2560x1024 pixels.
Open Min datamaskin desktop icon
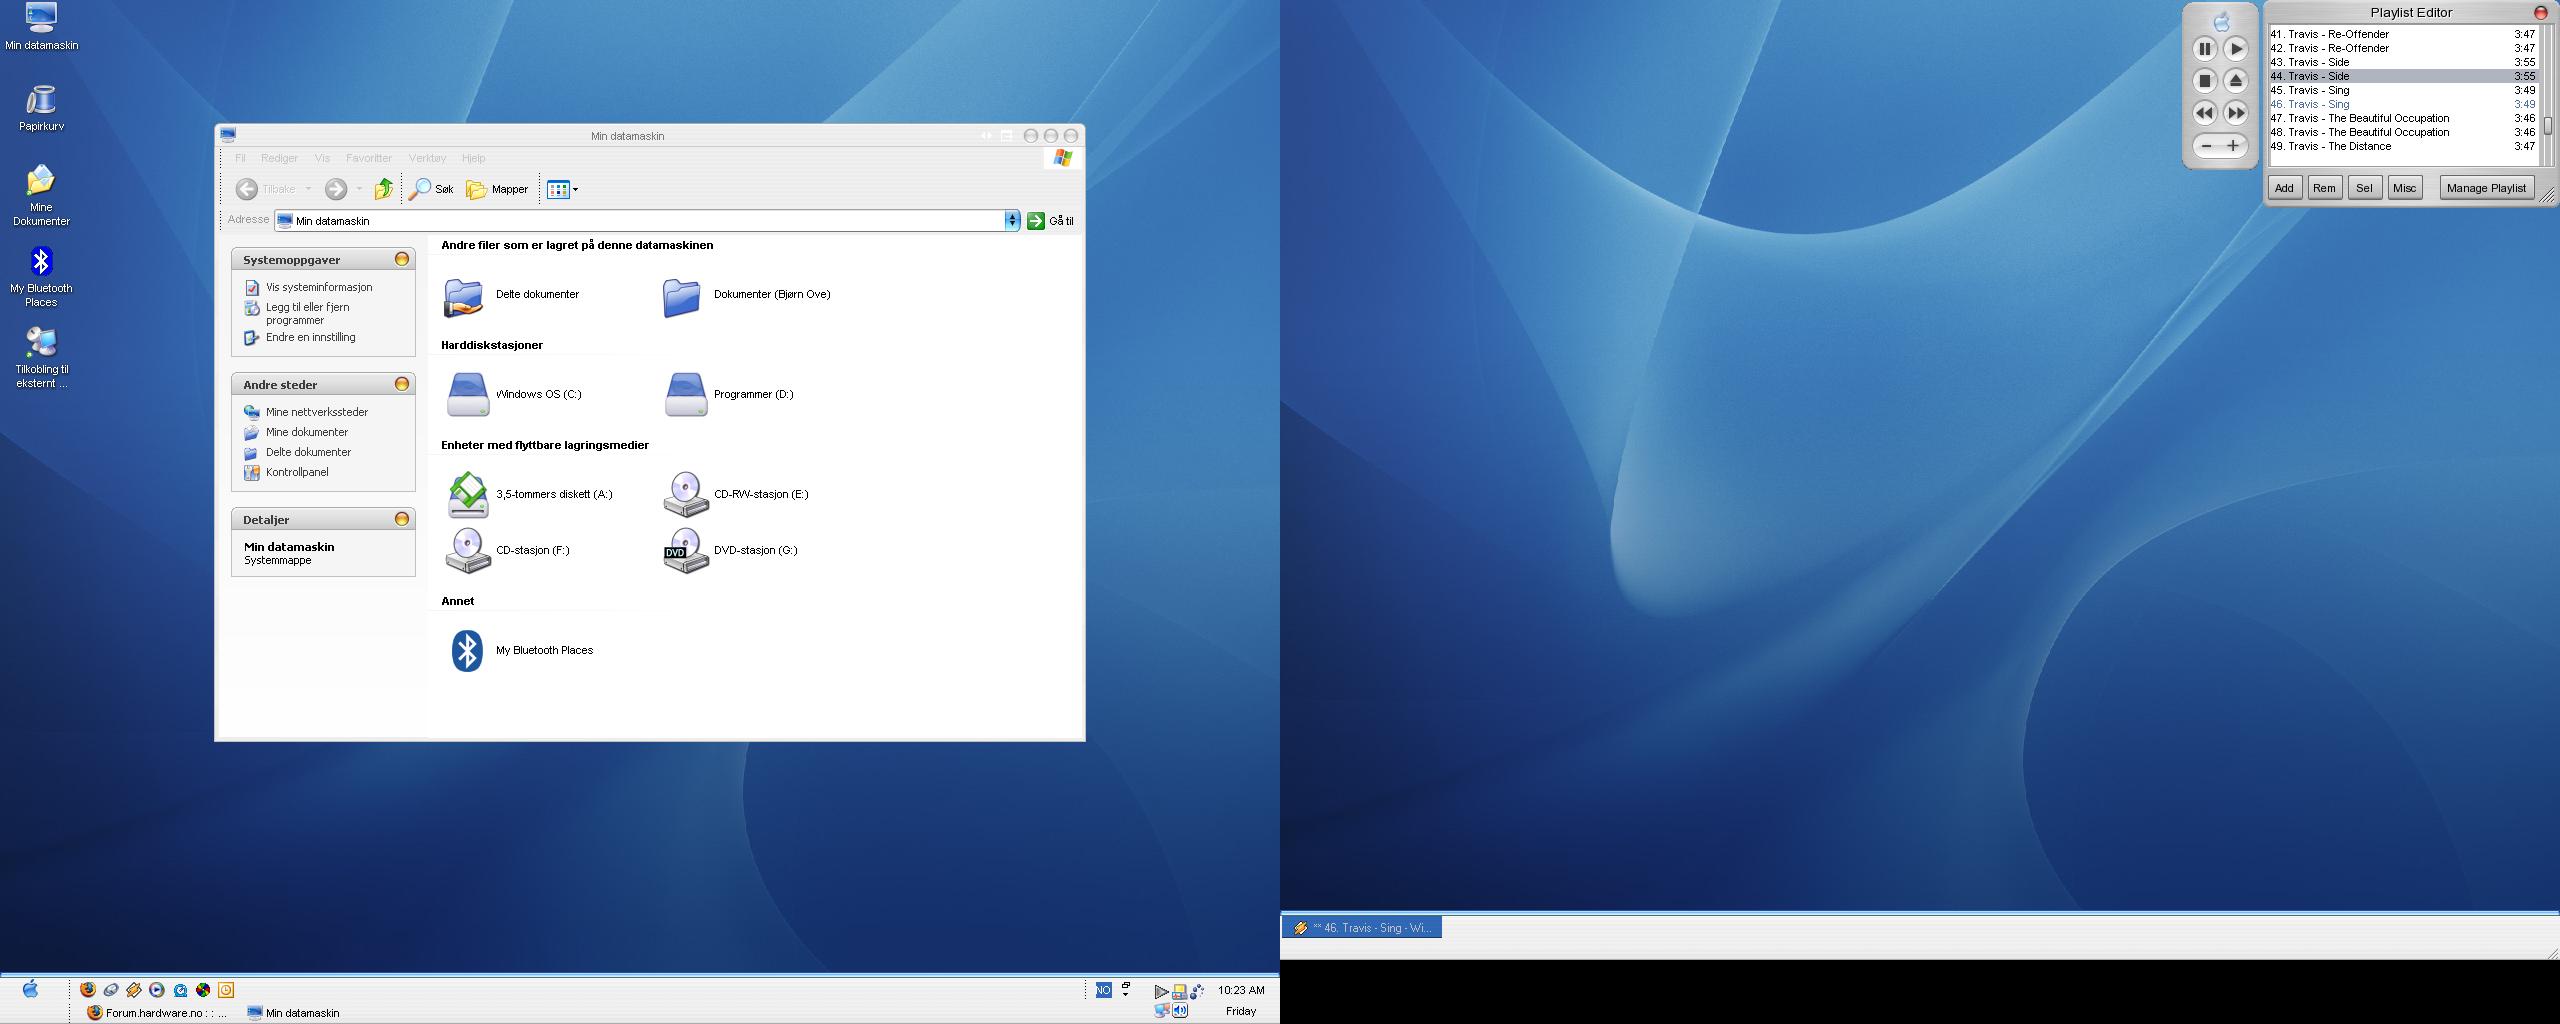pos(41,27)
